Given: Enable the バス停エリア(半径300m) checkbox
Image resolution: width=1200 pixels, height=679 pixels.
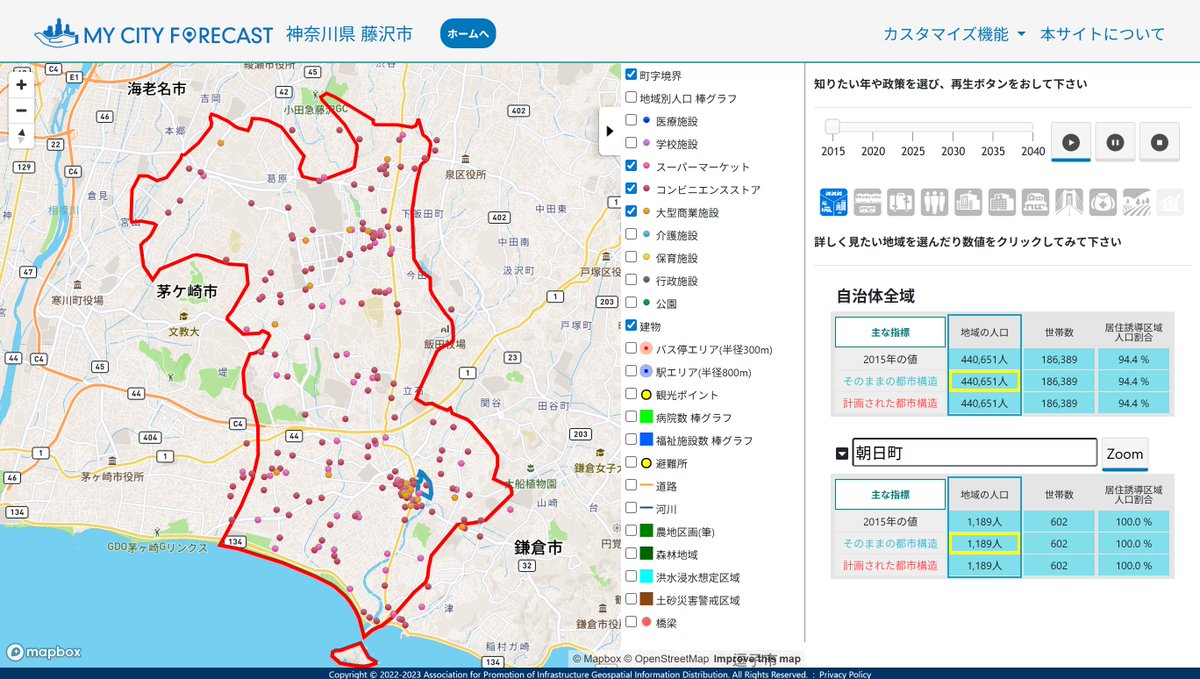Looking at the screenshot, I should point(631,349).
